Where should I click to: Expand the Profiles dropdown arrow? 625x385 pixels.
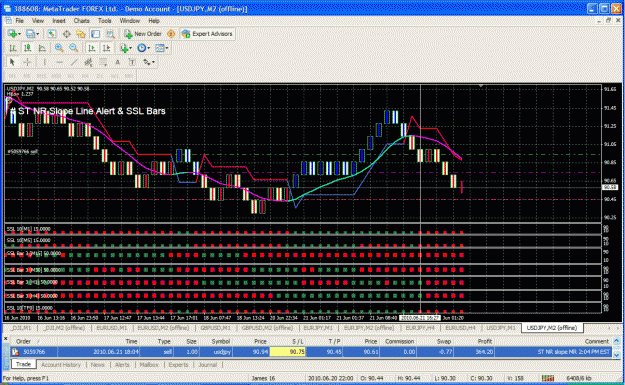point(37,34)
